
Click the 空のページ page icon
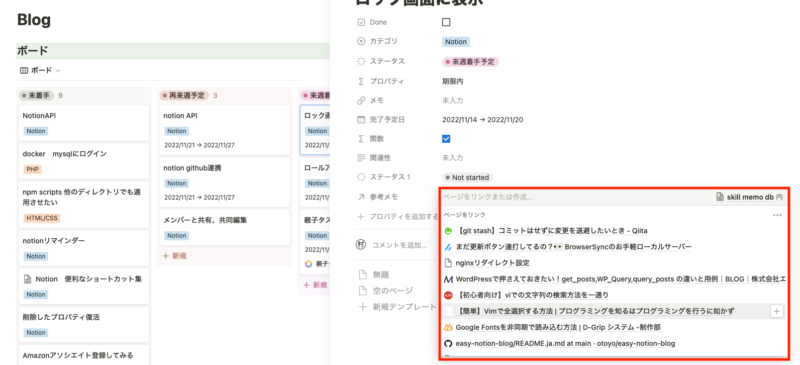coord(363,291)
